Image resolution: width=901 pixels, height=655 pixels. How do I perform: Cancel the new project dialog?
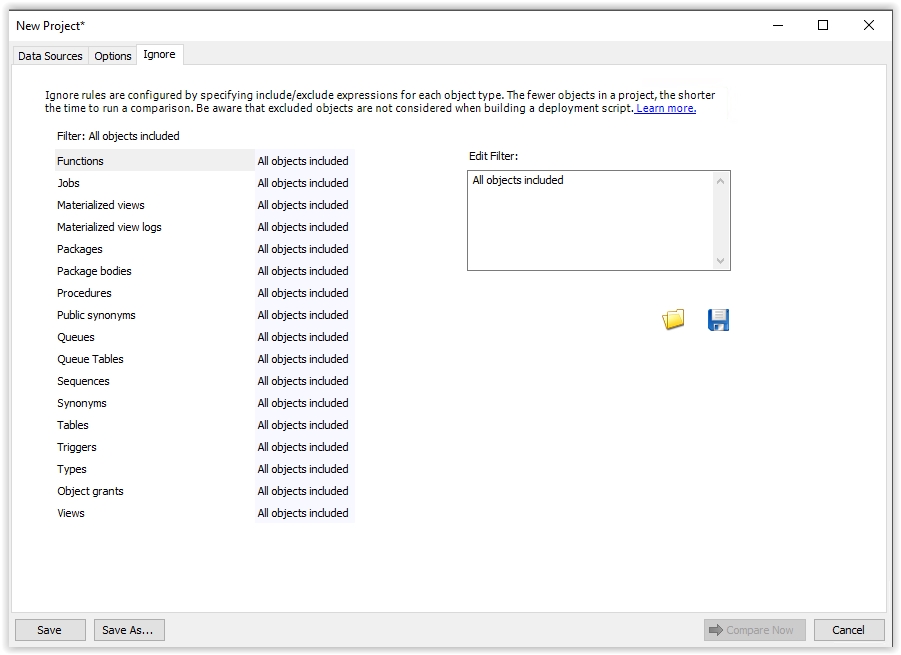[848, 630]
